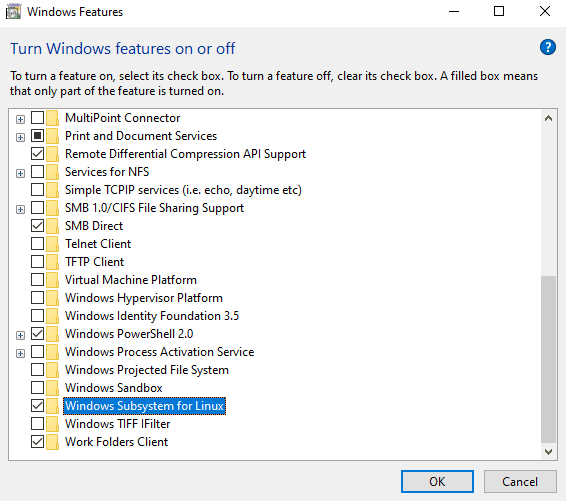The width and height of the screenshot is (566, 501).
Task: Expand SMB 1.0/CIFS File Sharing Support node
Action: pos(21,209)
